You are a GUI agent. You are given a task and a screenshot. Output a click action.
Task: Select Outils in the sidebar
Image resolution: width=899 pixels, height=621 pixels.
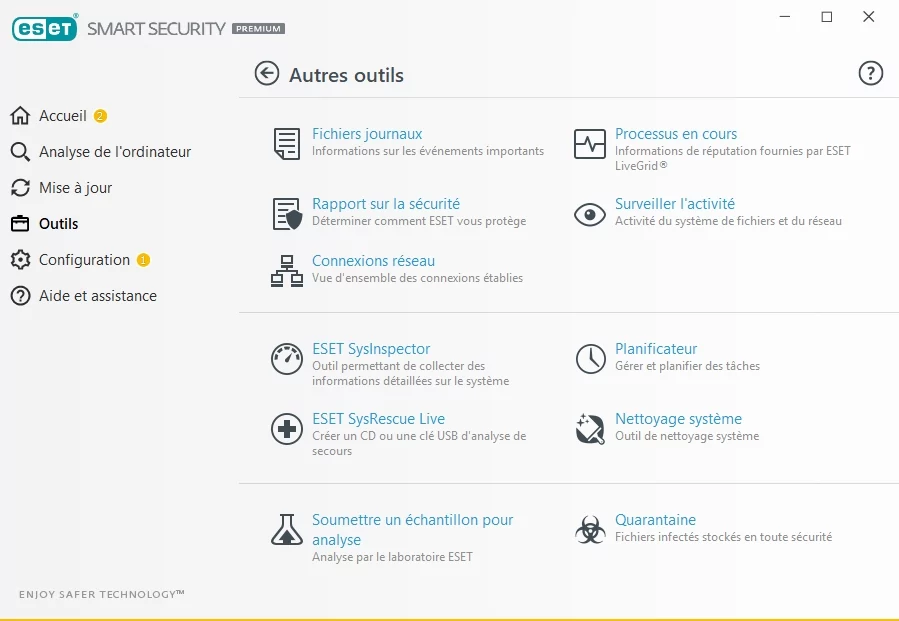coord(58,224)
